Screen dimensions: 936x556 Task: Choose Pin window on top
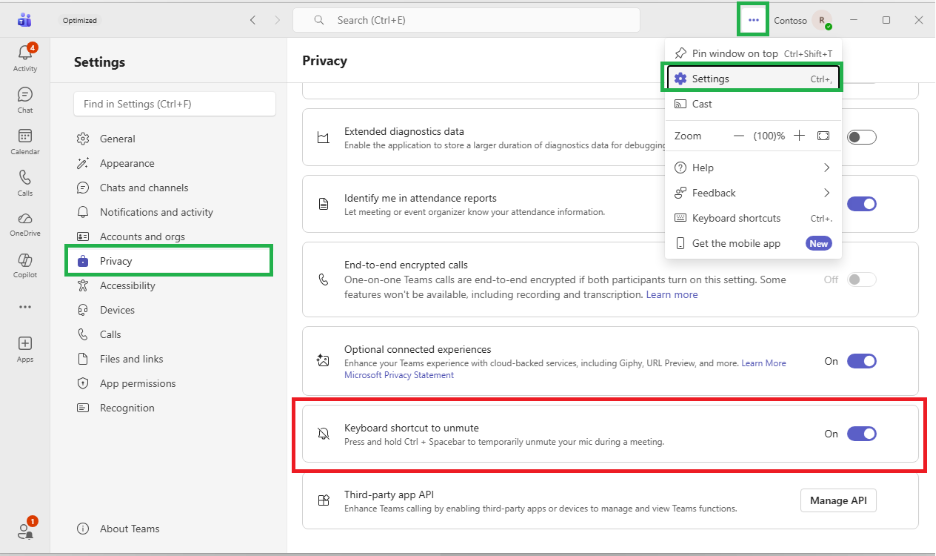point(753,53)
